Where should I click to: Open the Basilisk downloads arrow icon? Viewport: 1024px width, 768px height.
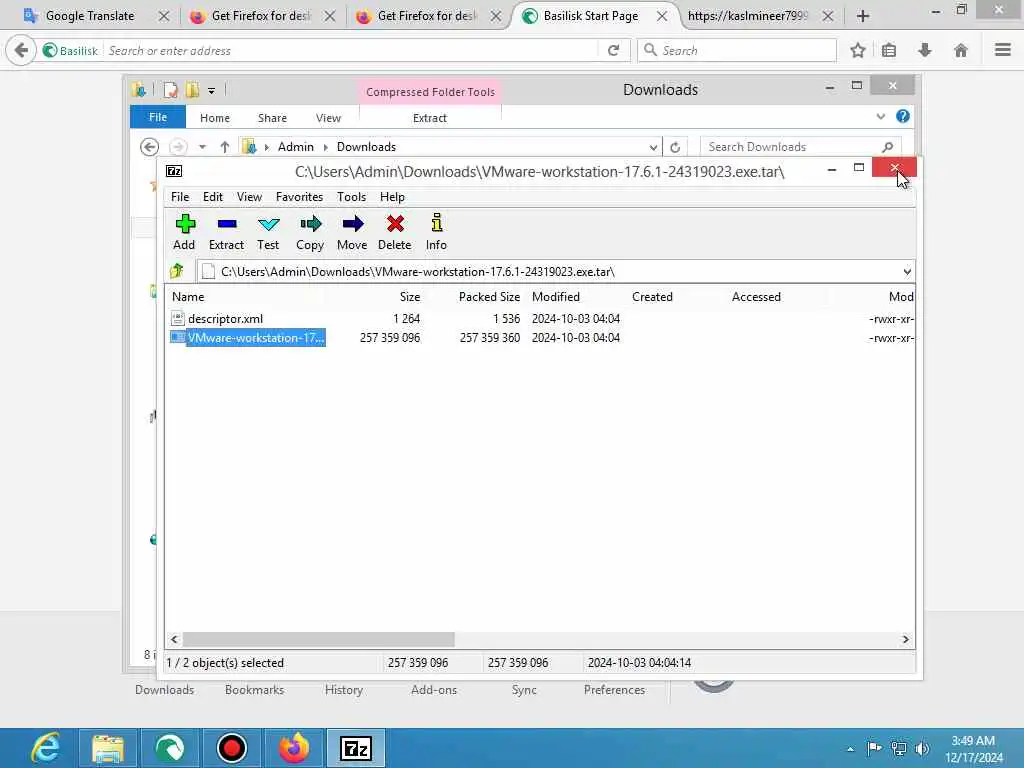[x=925, y=50]
